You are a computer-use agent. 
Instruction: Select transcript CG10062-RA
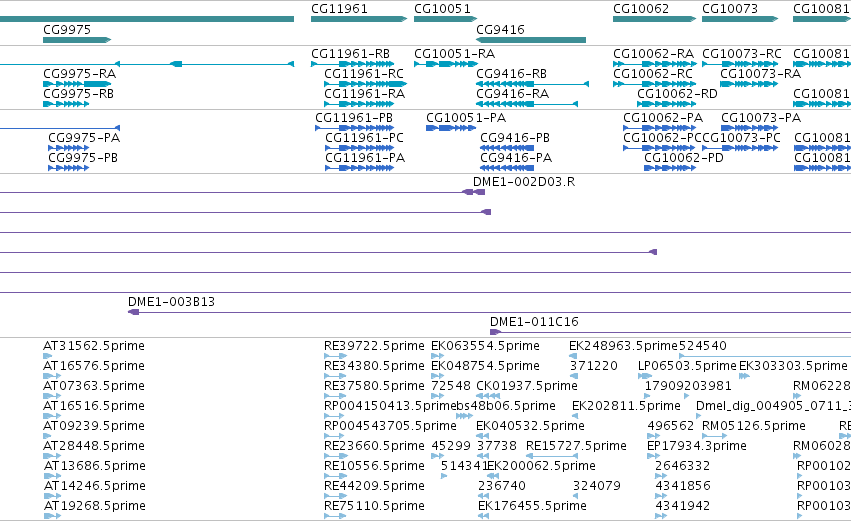[653, 54]
